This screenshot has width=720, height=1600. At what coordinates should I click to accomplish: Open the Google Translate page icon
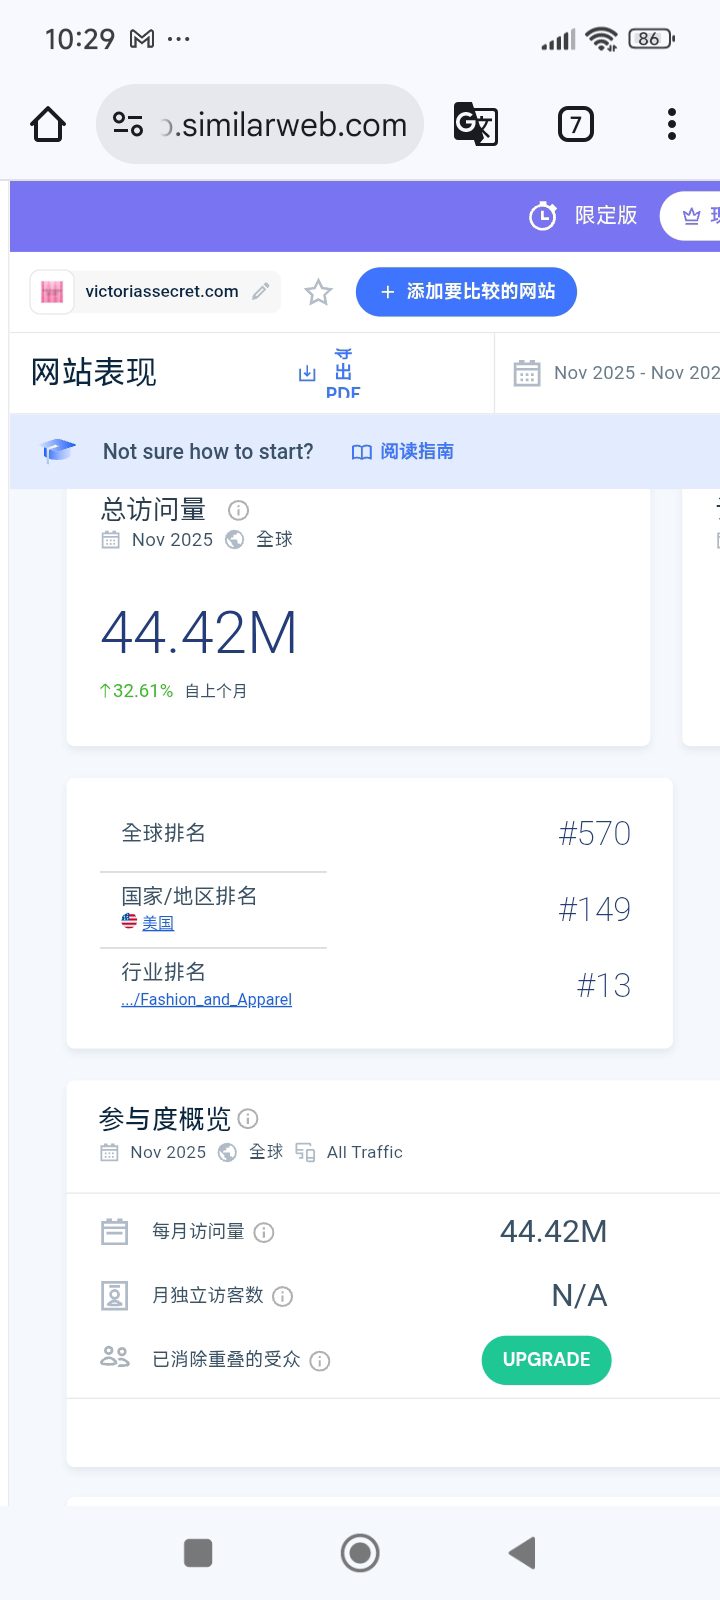[x=476, y=125]
